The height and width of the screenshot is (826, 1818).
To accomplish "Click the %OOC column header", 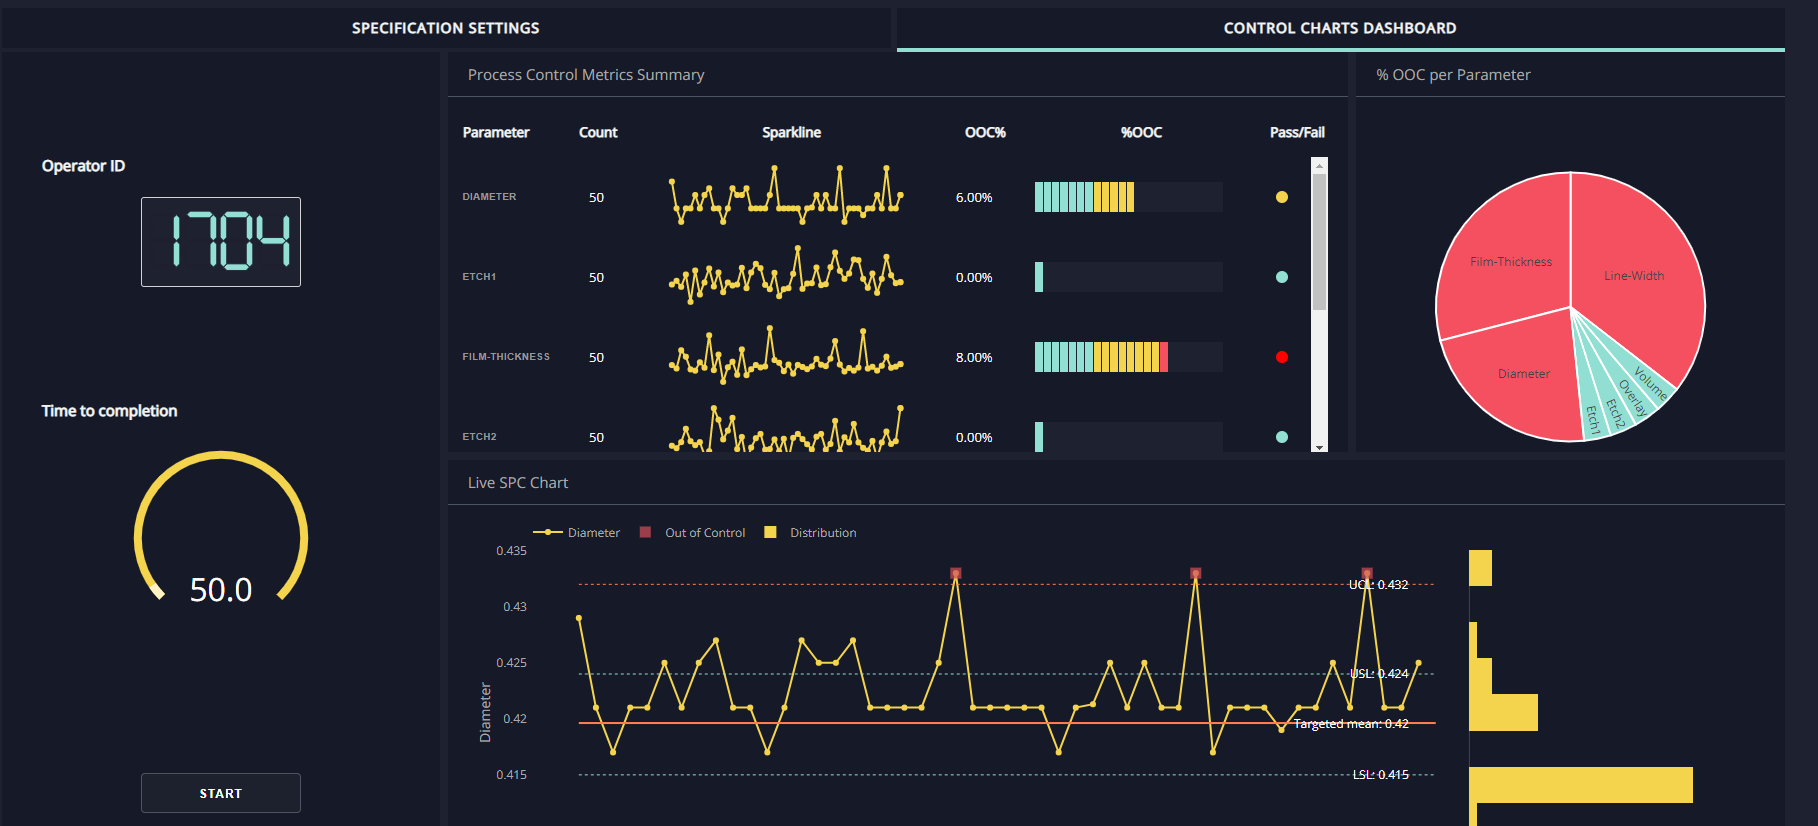I will click(x=1141, y=132).
